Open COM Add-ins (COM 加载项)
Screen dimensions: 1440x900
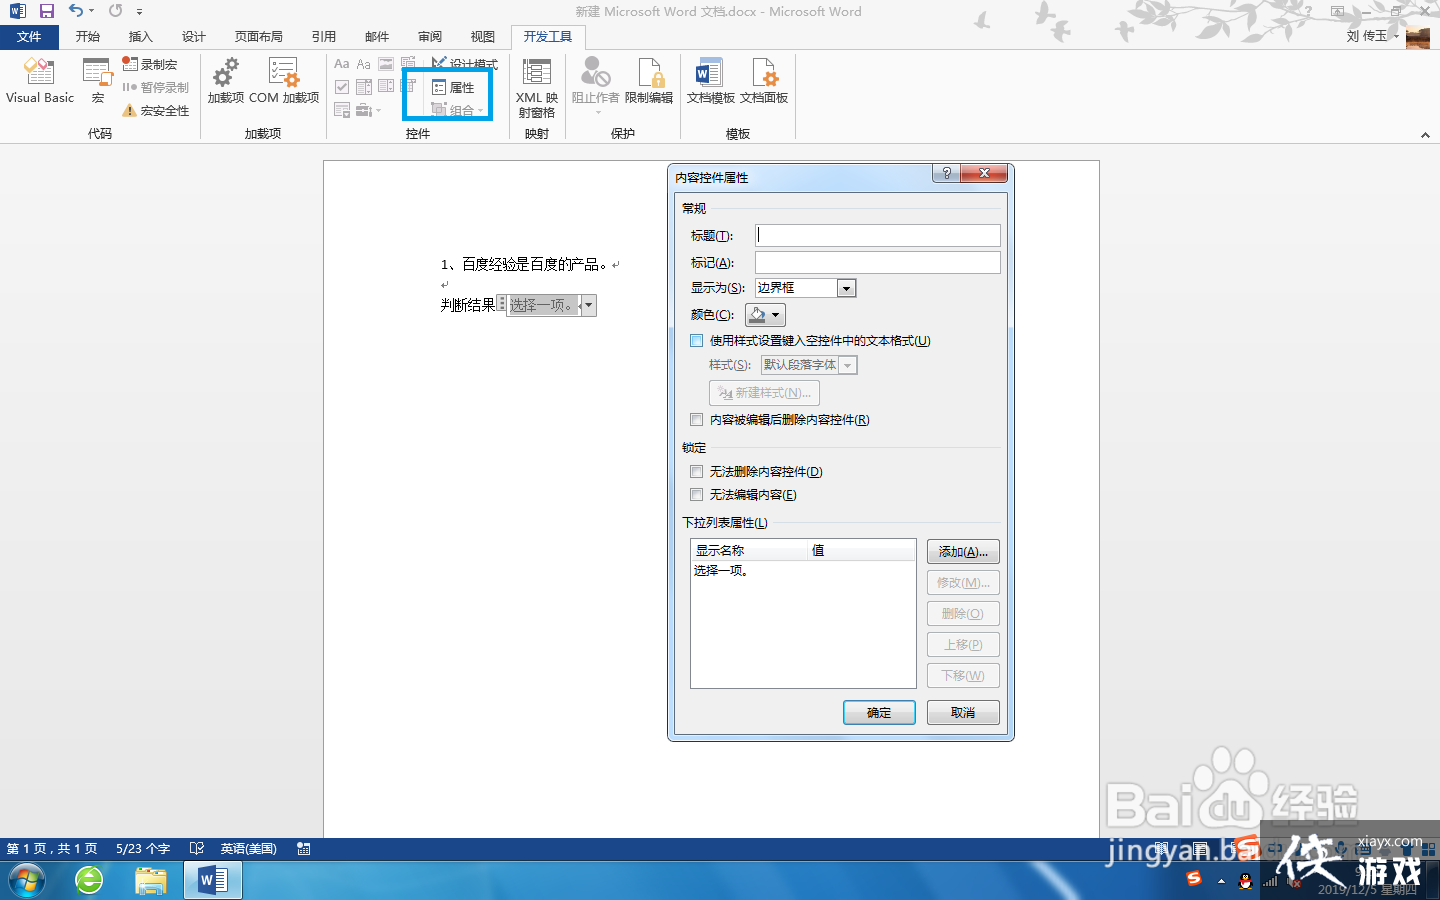[x=284, y=80]
